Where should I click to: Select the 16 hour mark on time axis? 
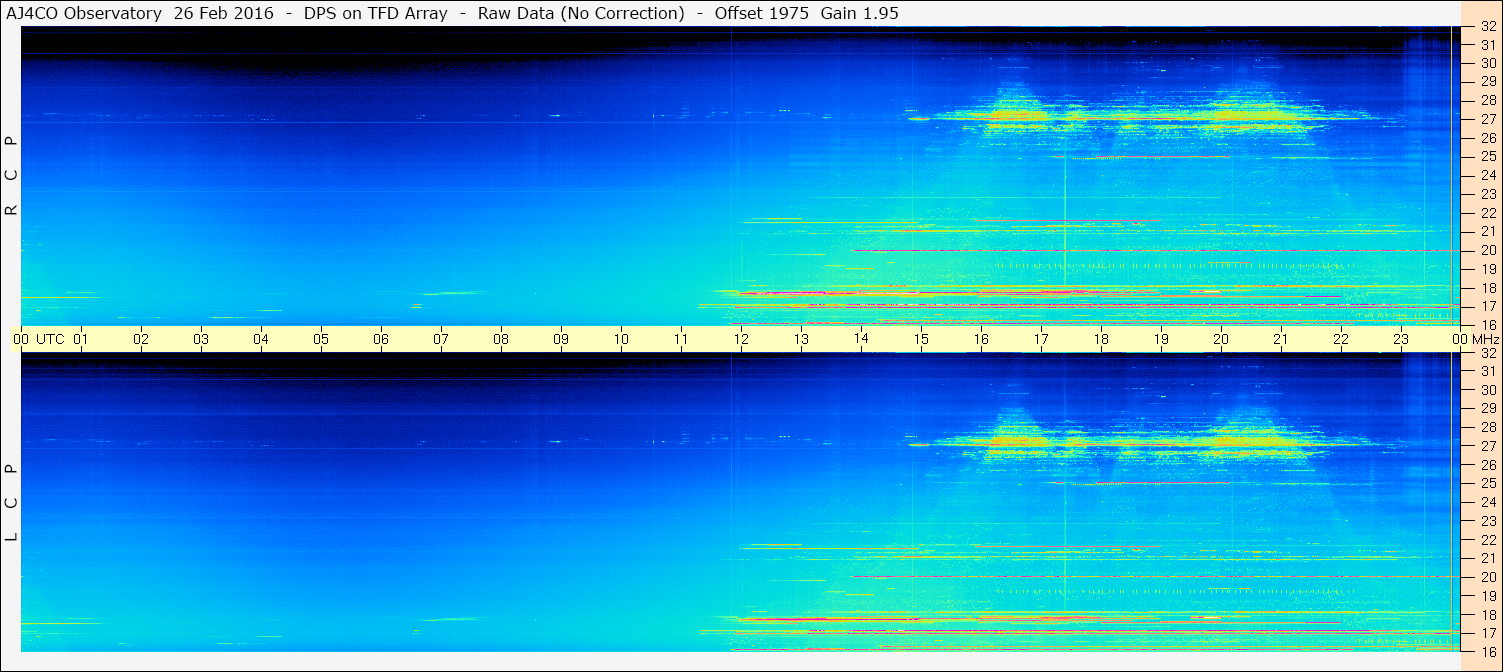pos(981,339)
